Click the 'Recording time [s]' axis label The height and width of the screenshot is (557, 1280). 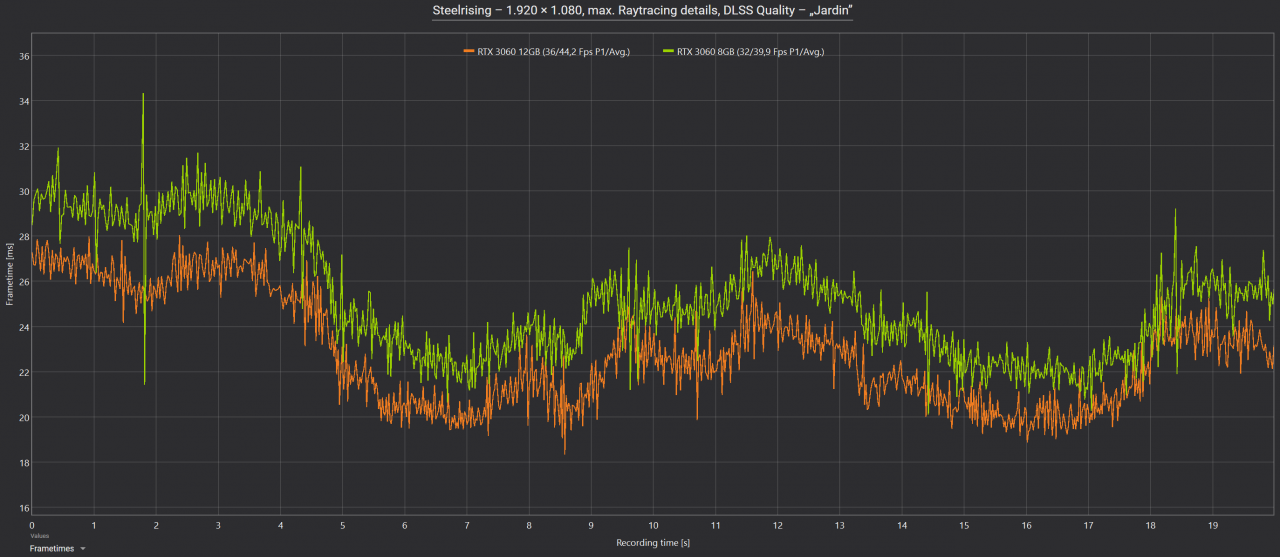(652, 543)
